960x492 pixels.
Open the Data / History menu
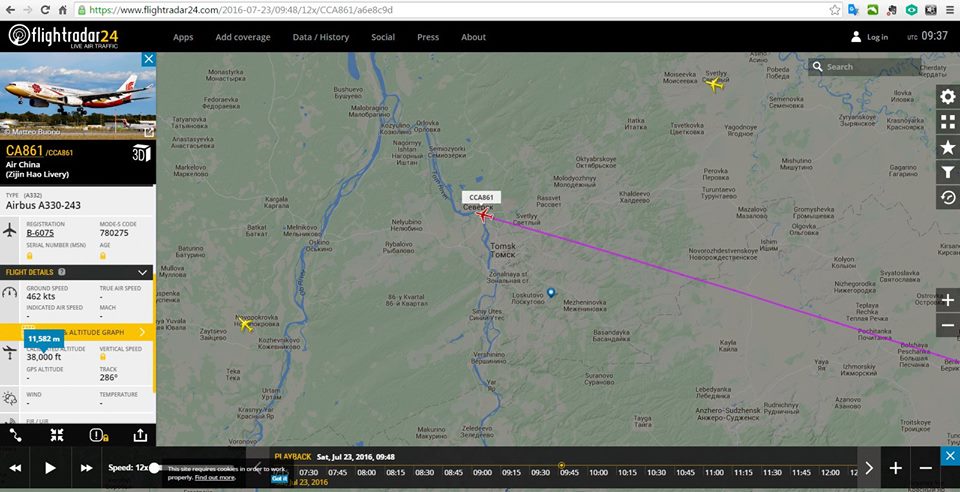321,37
